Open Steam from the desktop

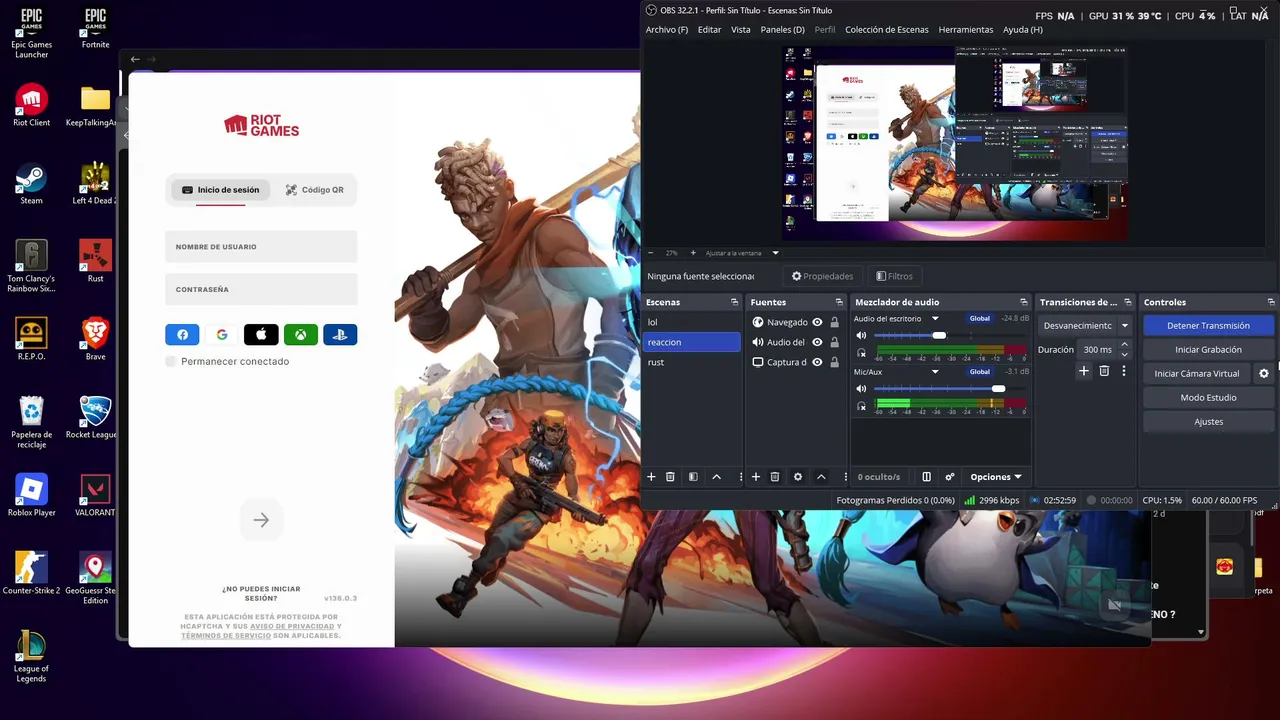pyautogui.click(x=31, y=183)
